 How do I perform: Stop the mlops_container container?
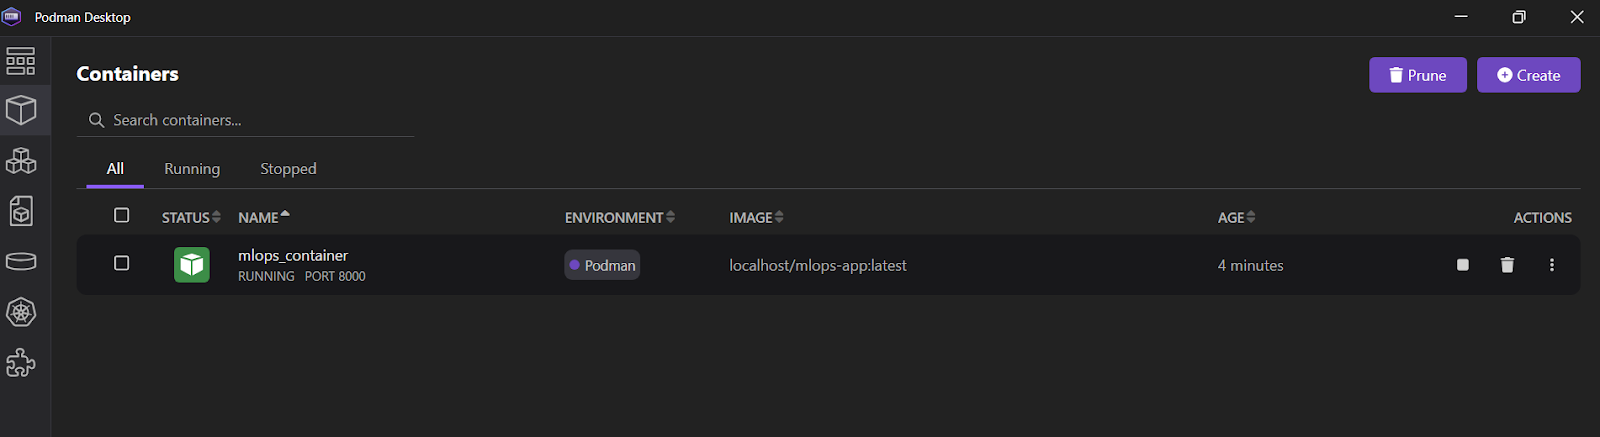click(1463, 265)
